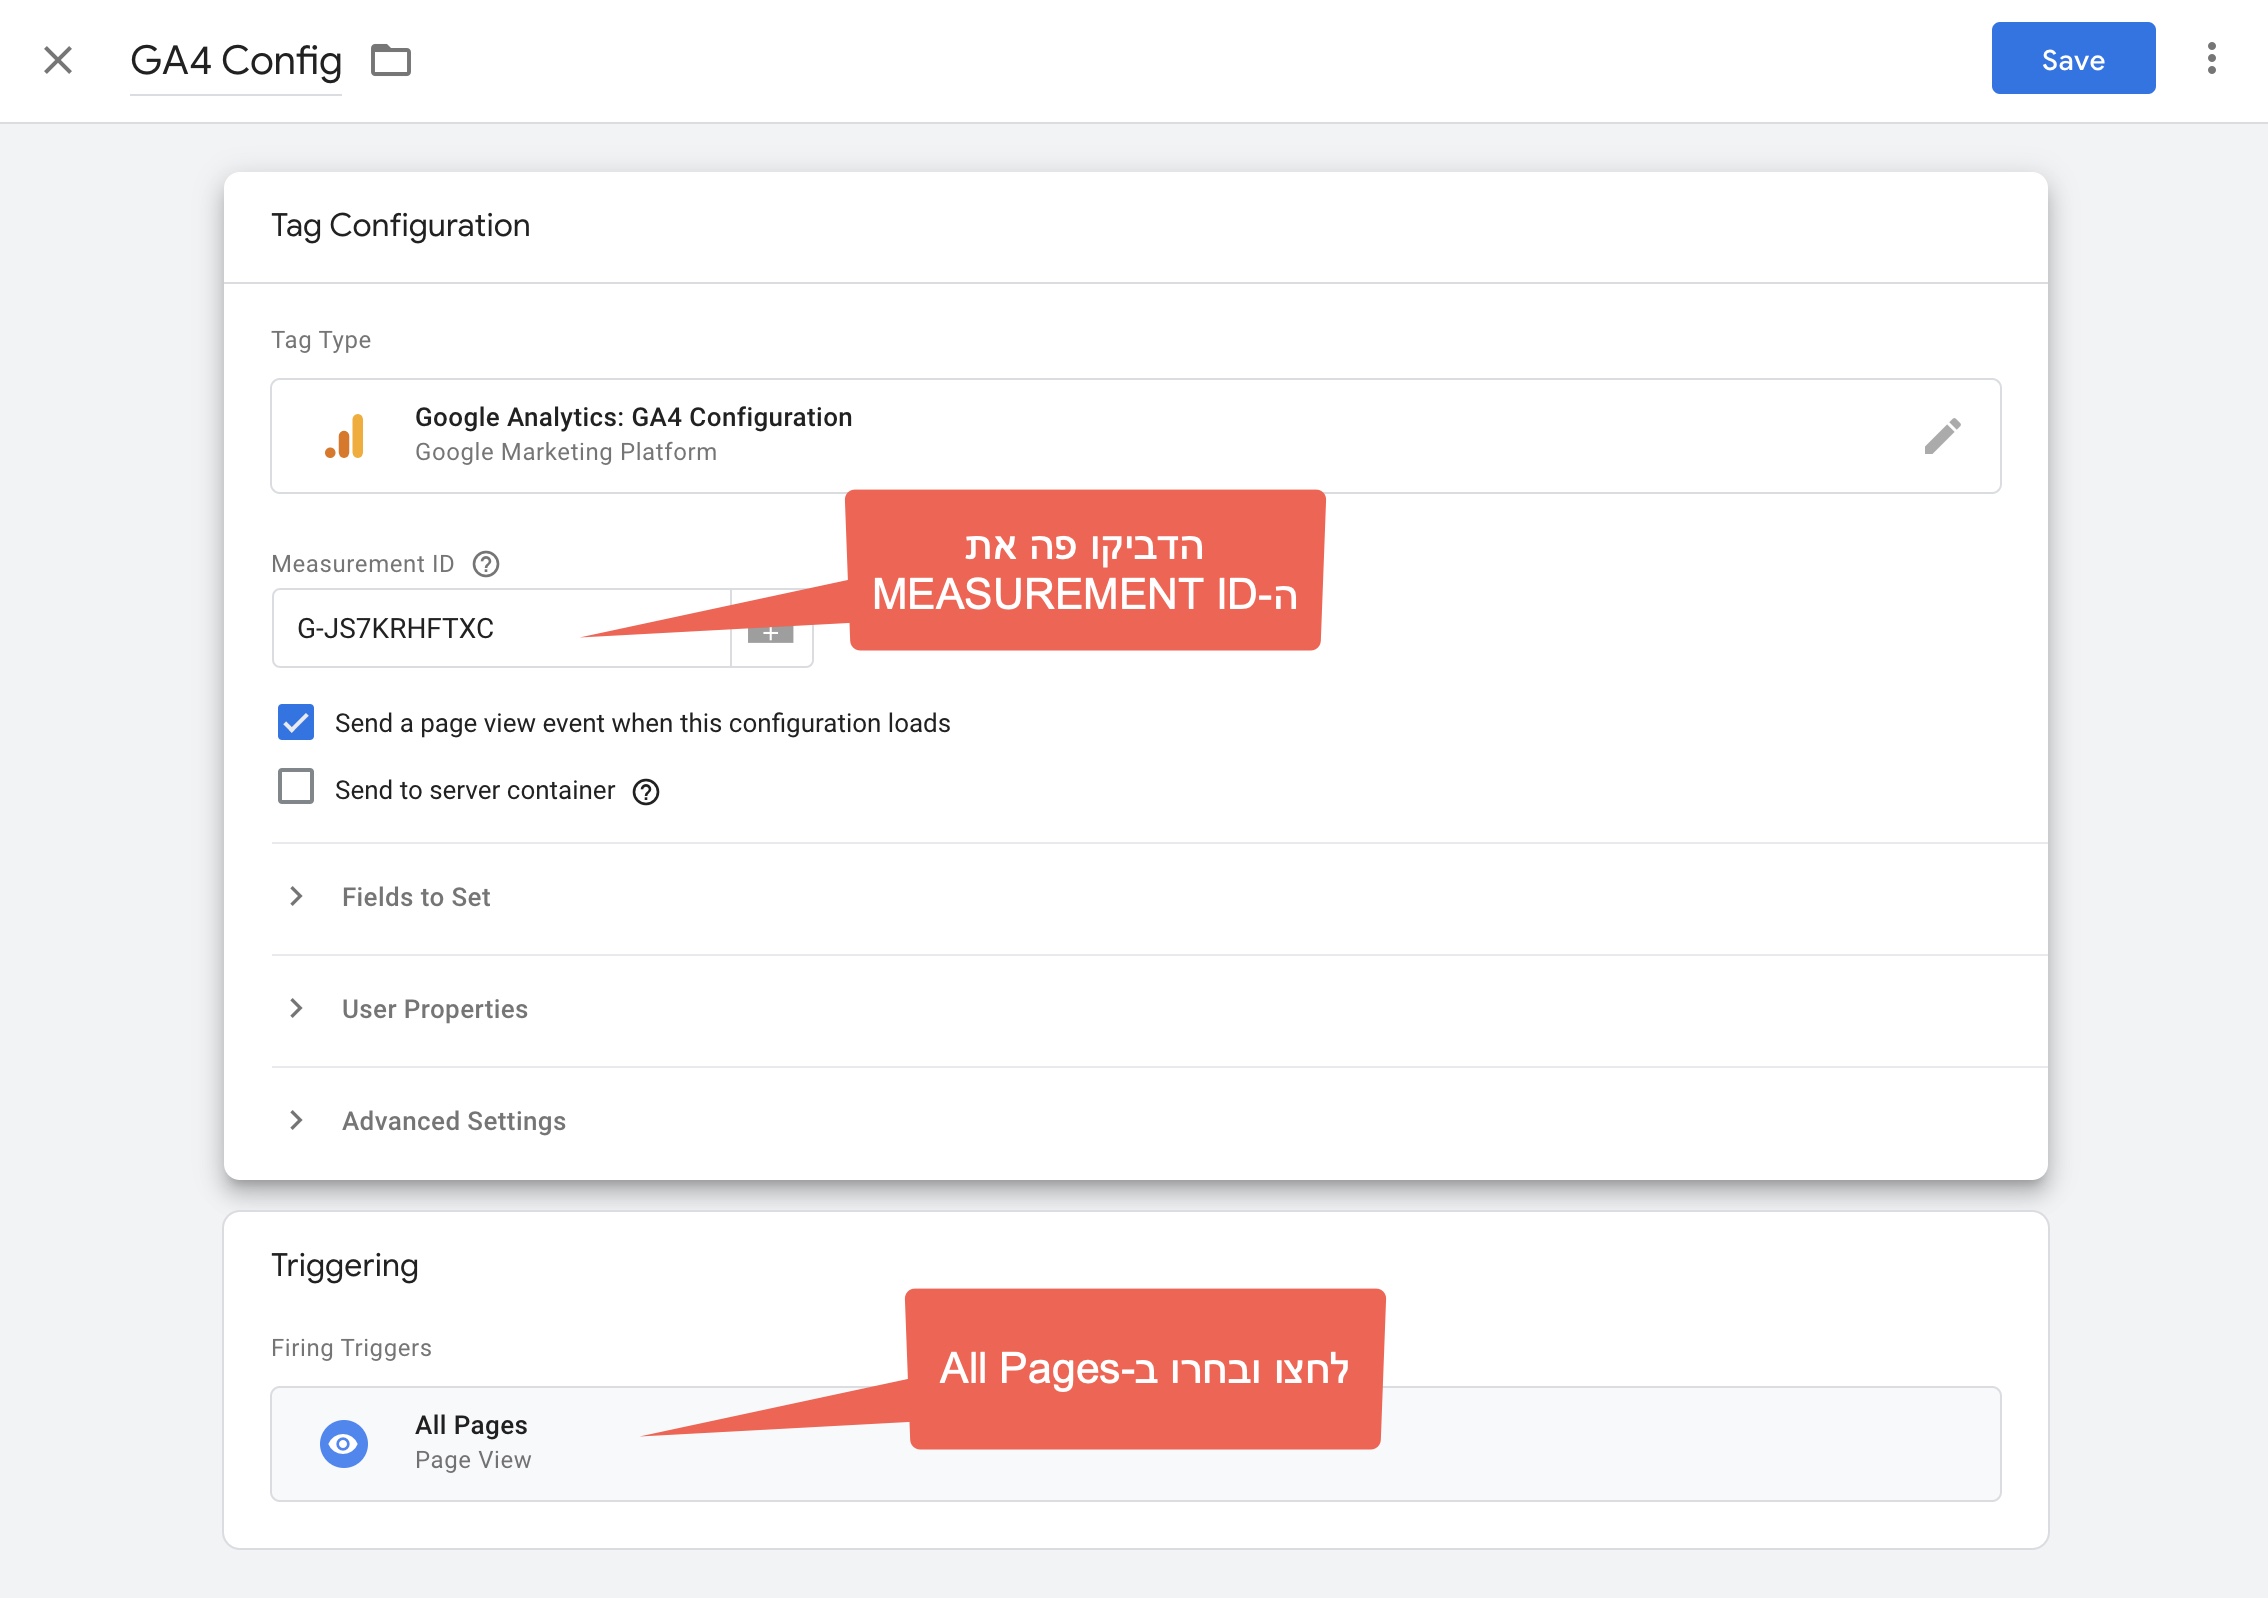Select Google Analytics: GA4 Configuration tag type
Screen dimensions: 2268x1598
pyautogui.click(x=1135, y=435)
